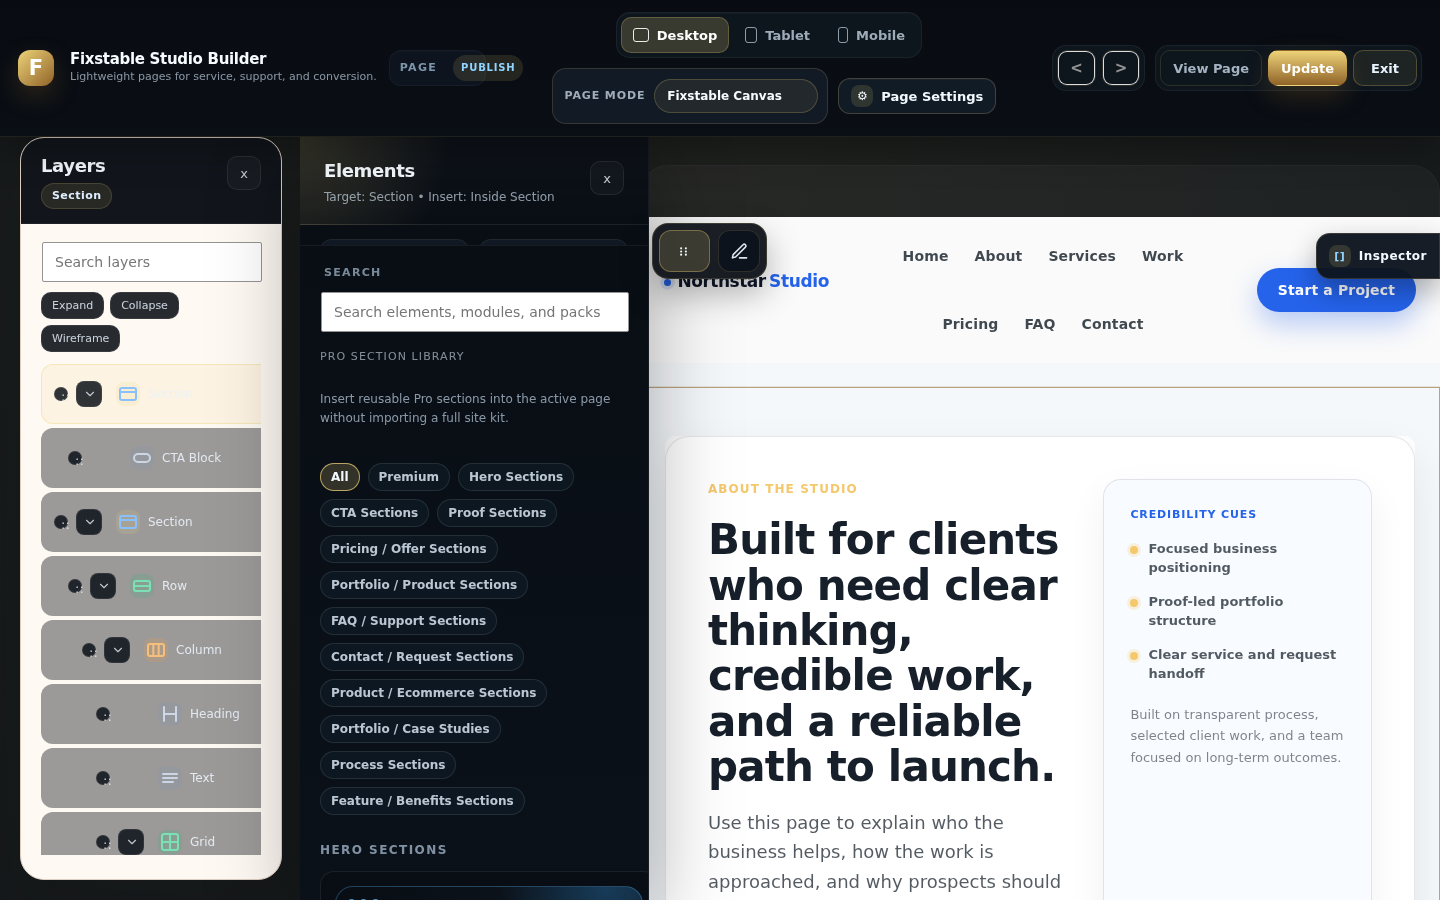The image size is (1440, 900).
Task: Click the icon of the highlighted Section layer
Action: tap(128, 394)
